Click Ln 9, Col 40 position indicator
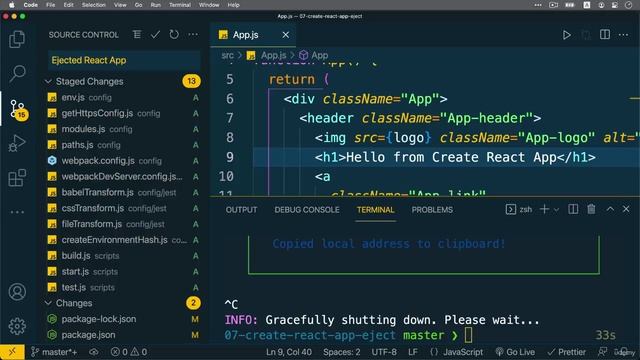 pos(289,352)
